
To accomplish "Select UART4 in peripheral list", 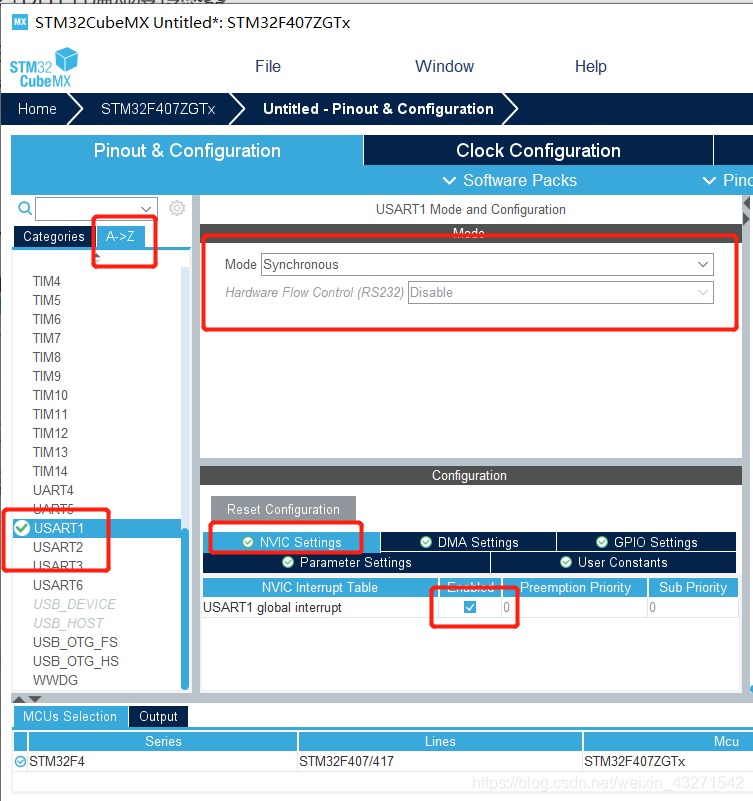I will [x=53, y=490].
